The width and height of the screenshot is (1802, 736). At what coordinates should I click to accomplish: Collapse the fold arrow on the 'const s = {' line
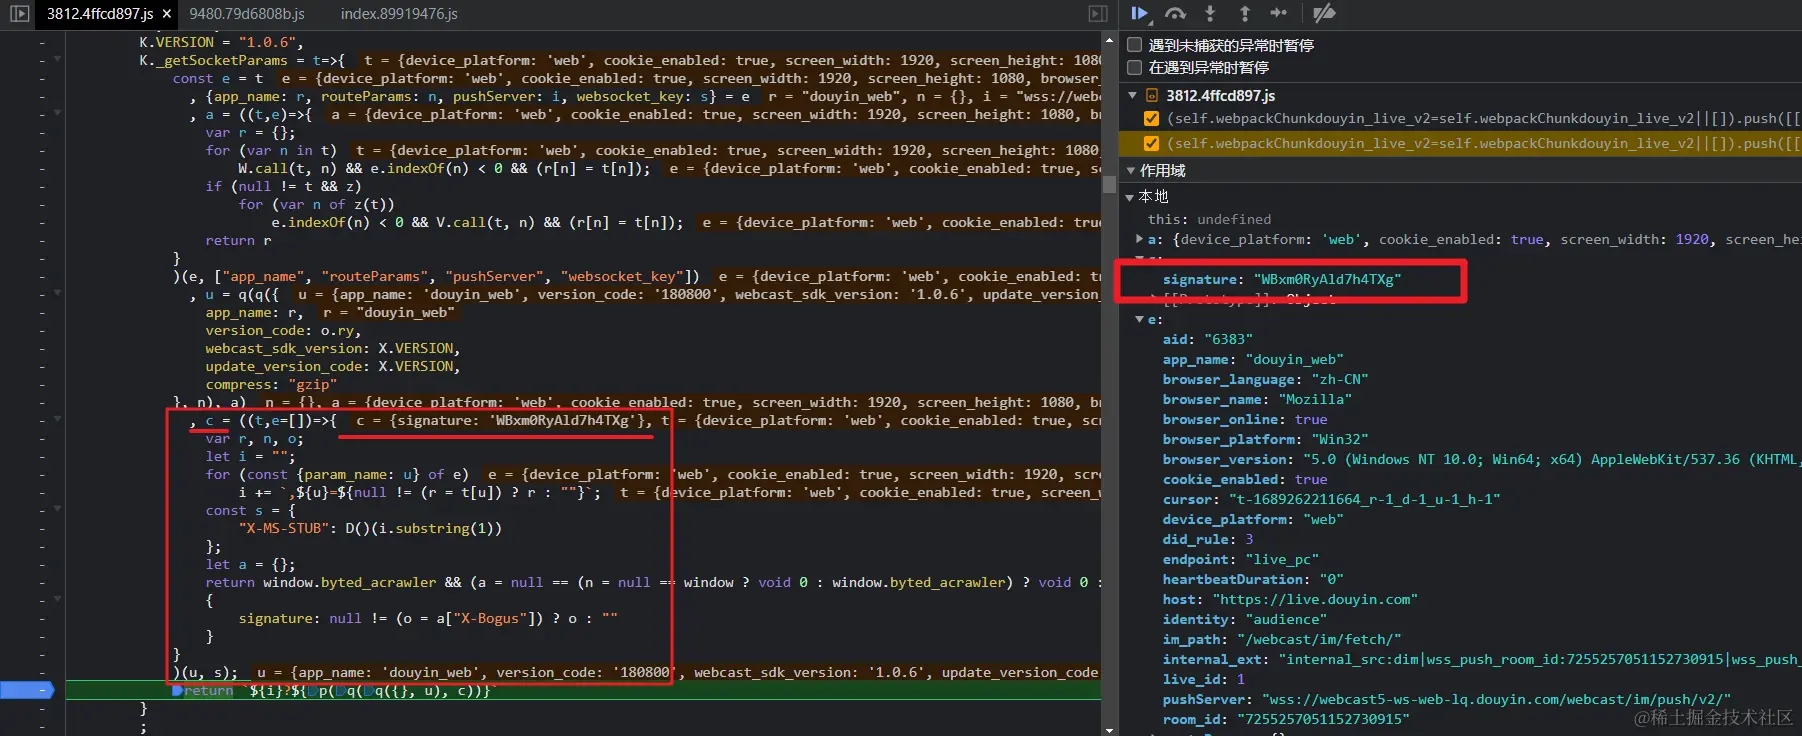pyautogui.click(x=57, y=510)
